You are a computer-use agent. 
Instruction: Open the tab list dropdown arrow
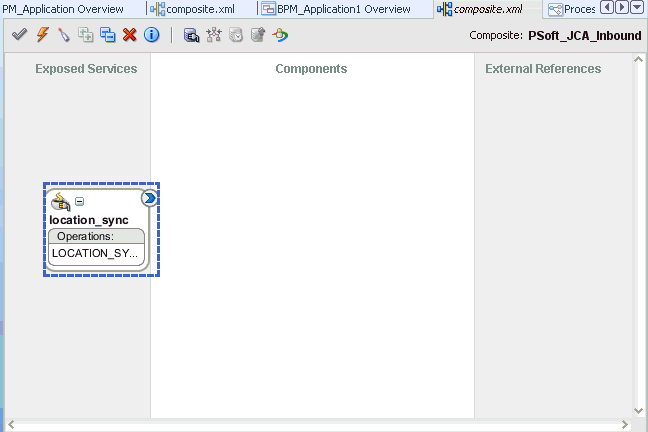[637, 7]
